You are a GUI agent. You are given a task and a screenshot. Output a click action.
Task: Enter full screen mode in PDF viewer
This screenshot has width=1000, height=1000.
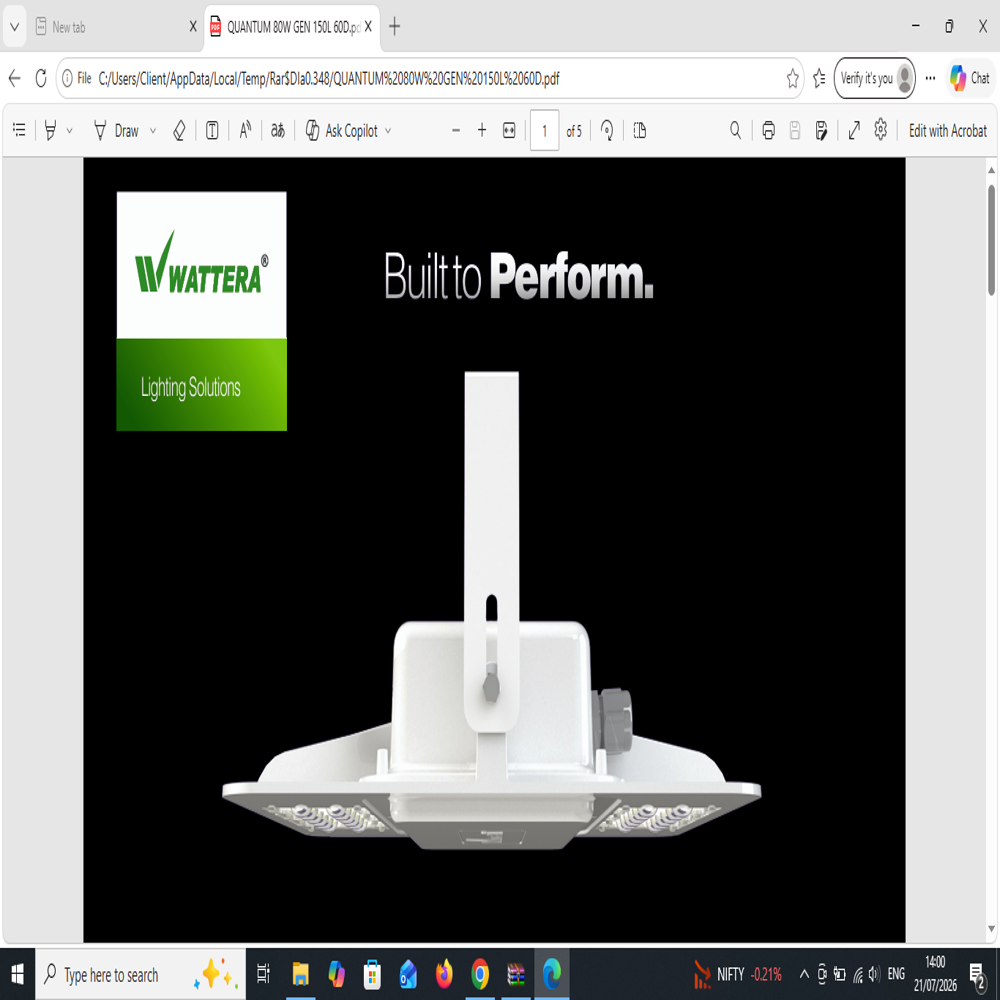[x=854, y=131]
